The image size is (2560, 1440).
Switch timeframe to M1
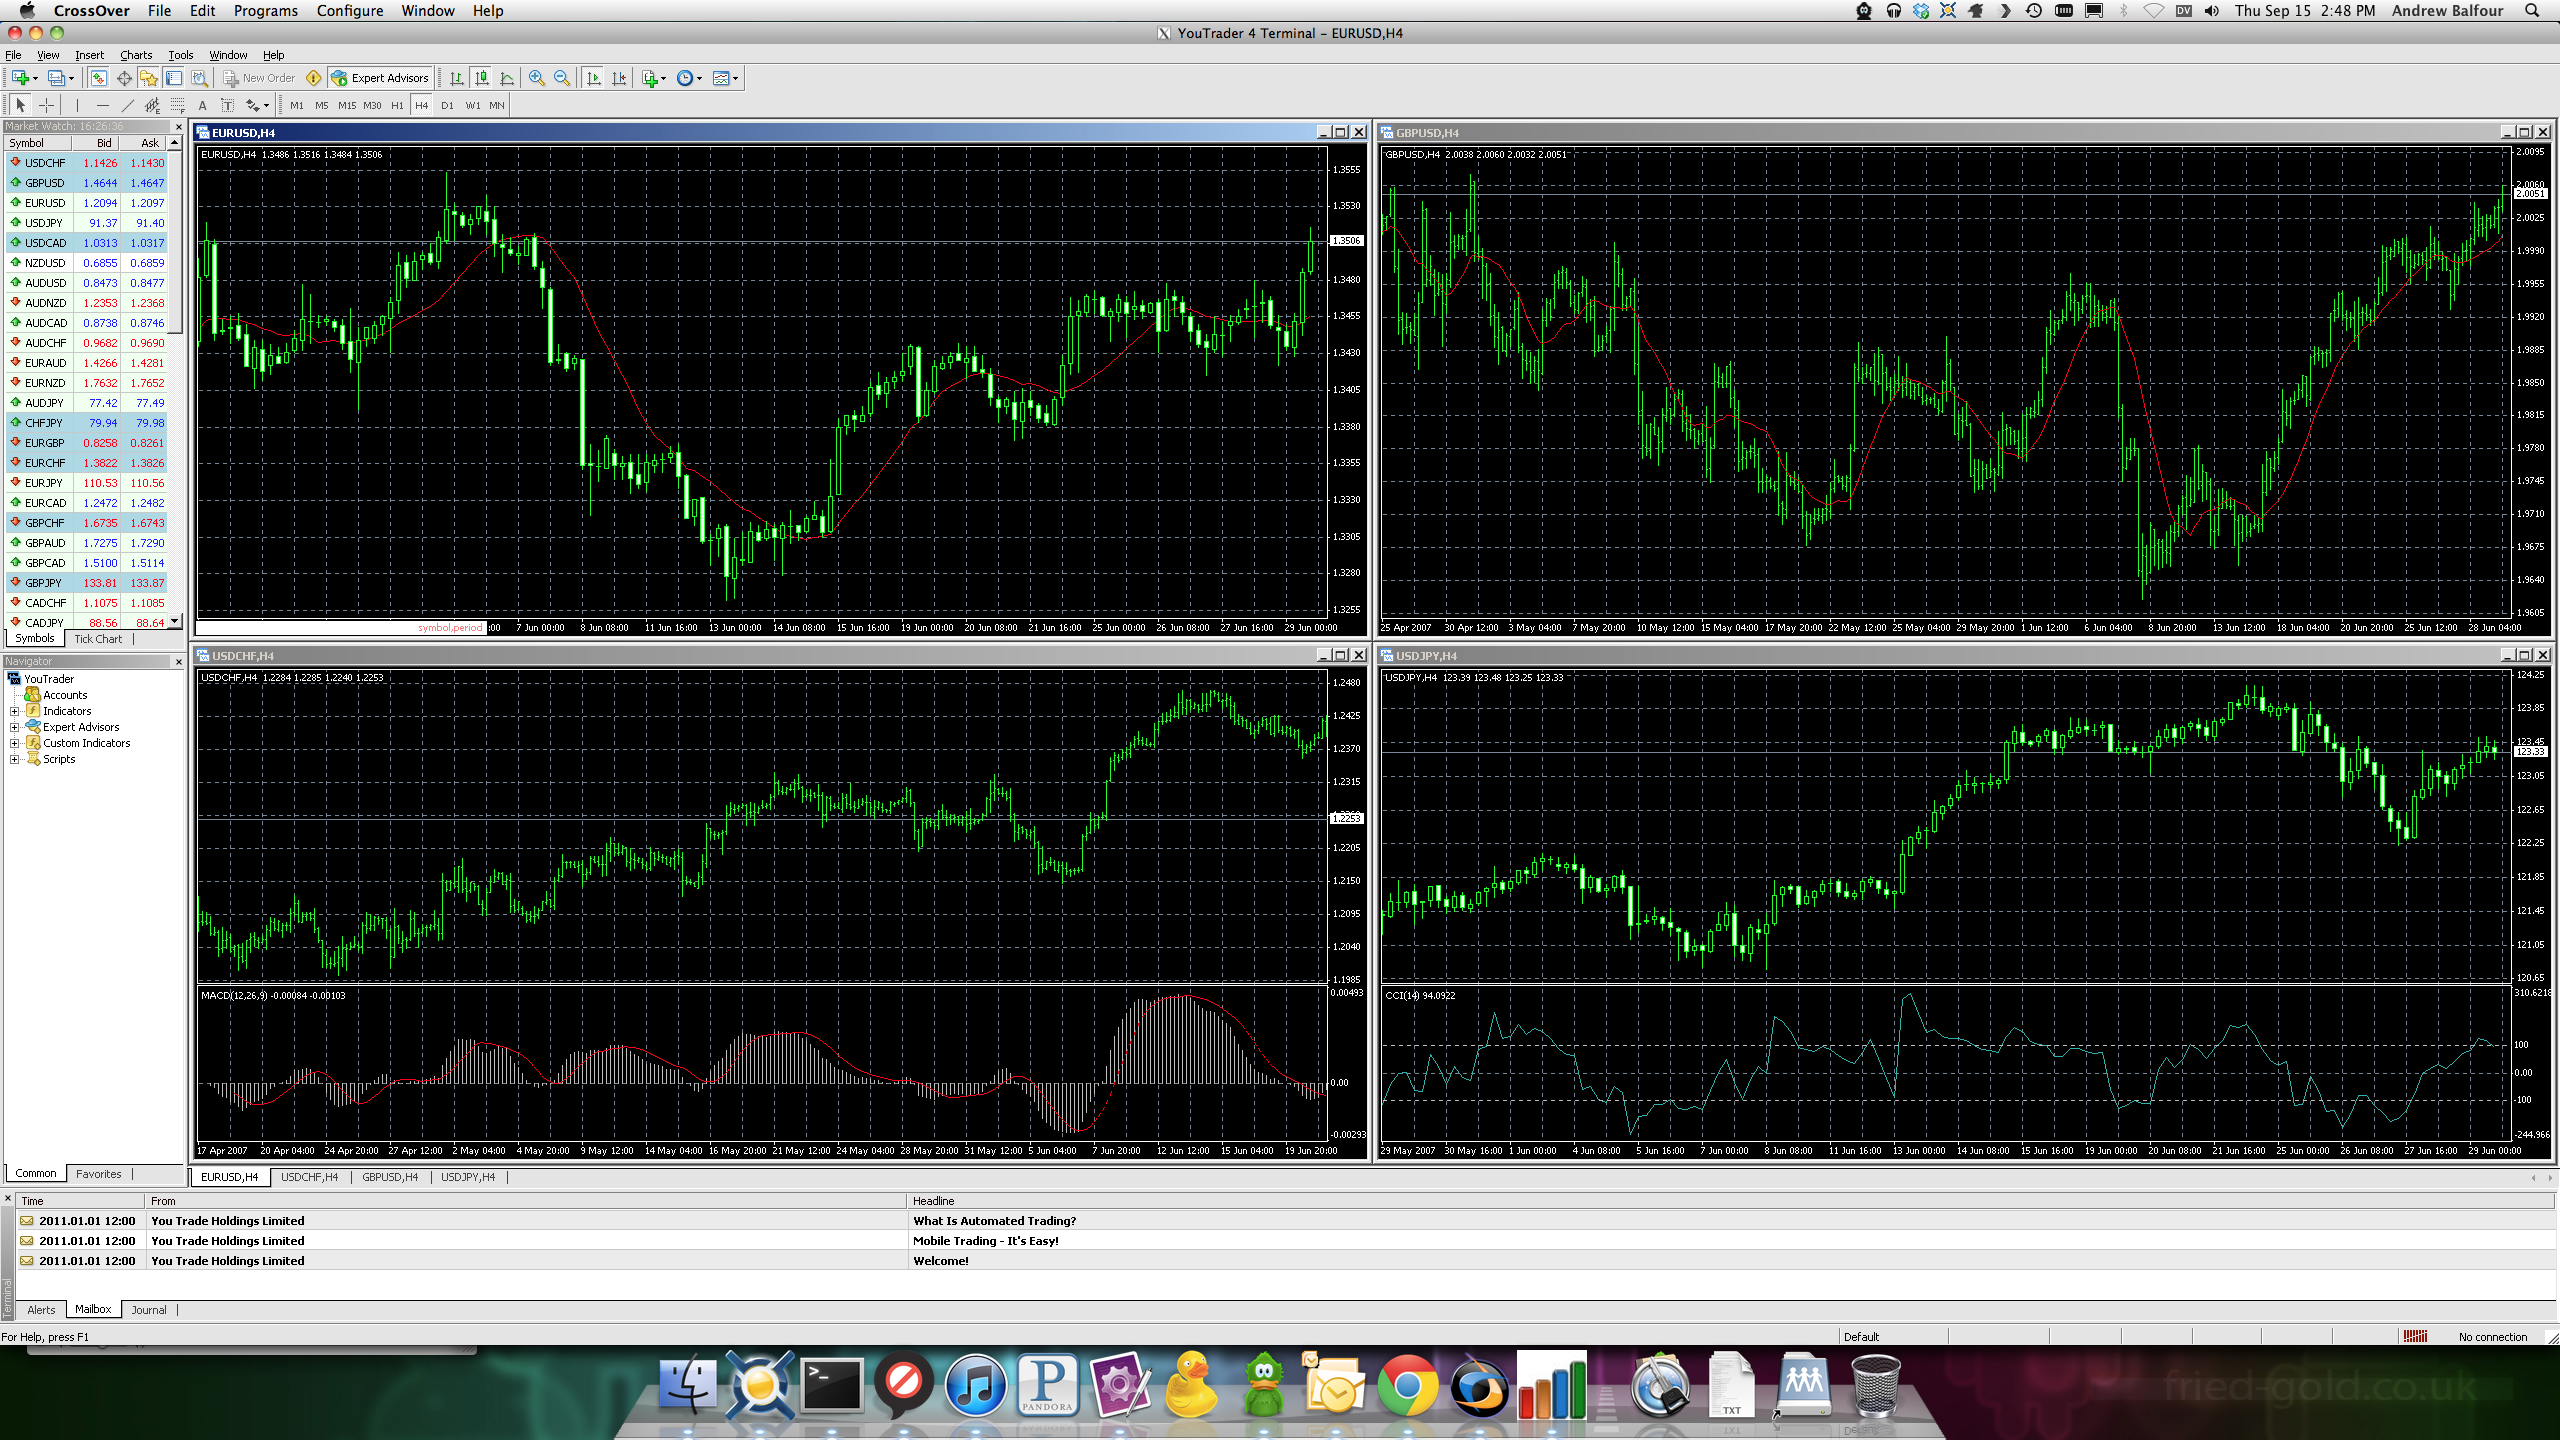tap(297, 105)
